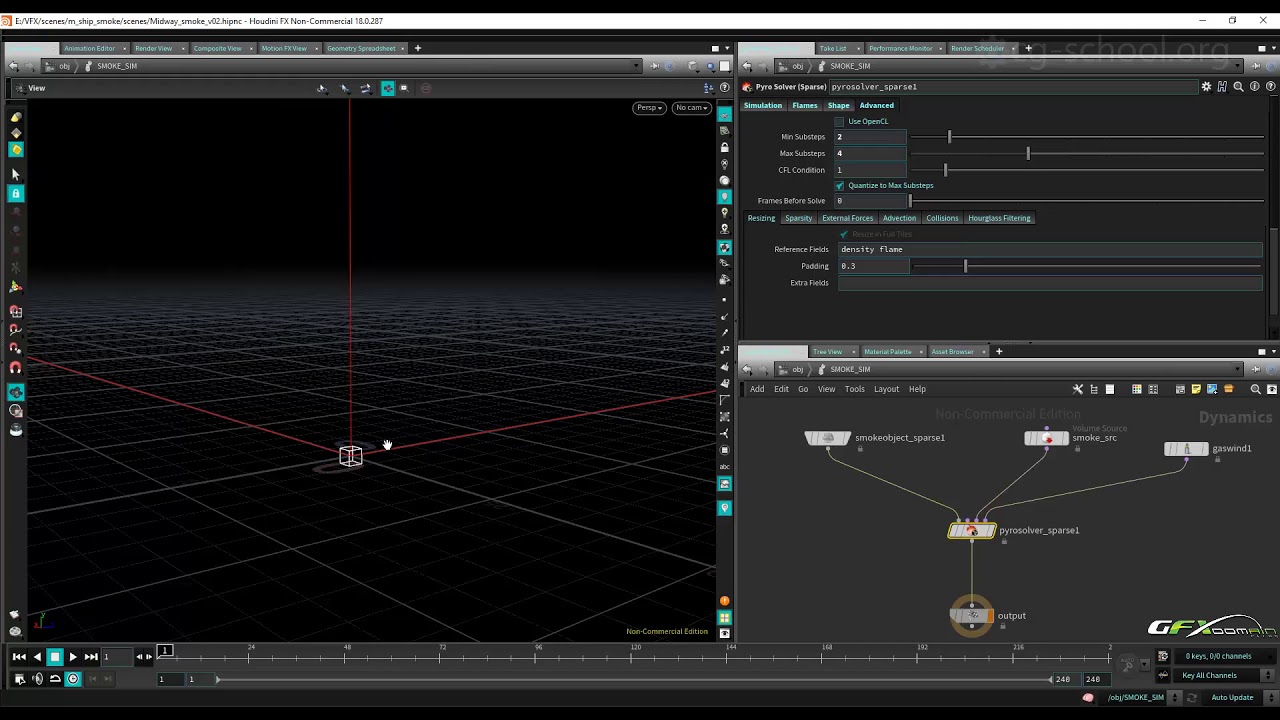
Task: Switch to the Simulation tab
Action: point(763,105)
